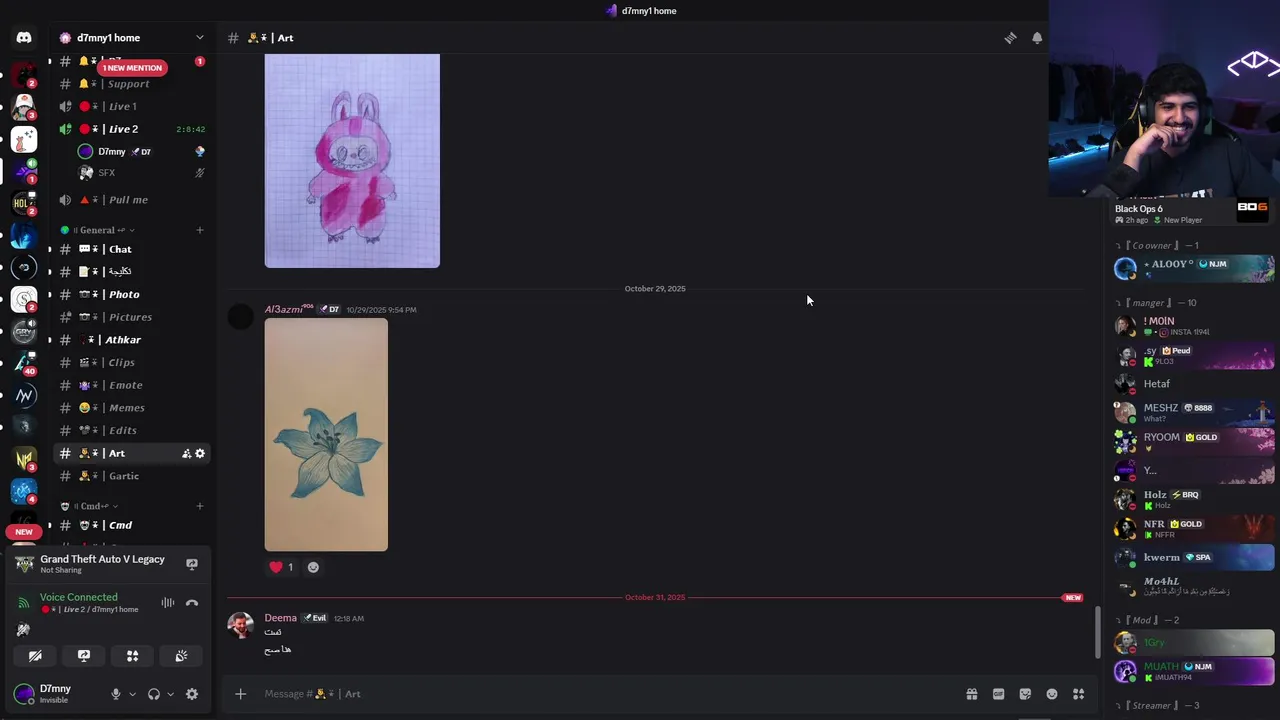Open the Memes channel
This screenshot has height=720, width=1280.
[132, 408]
